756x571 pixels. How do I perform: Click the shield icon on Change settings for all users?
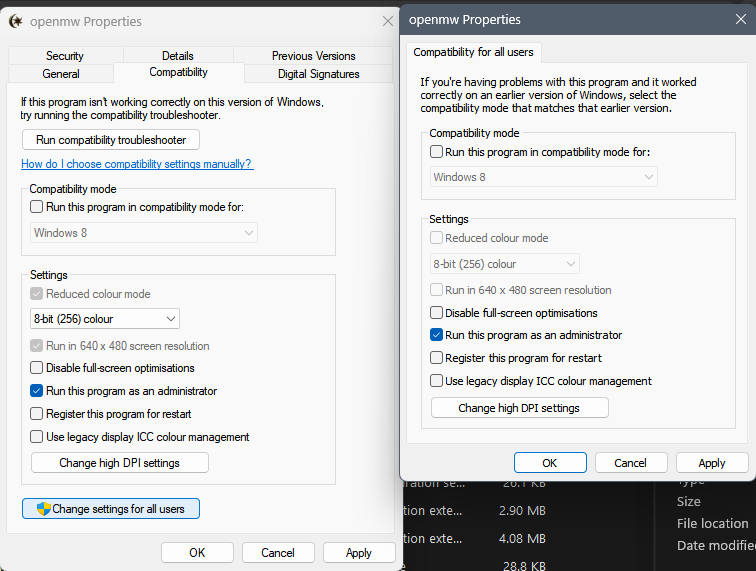pyautogui.click(x=44, y=509)
